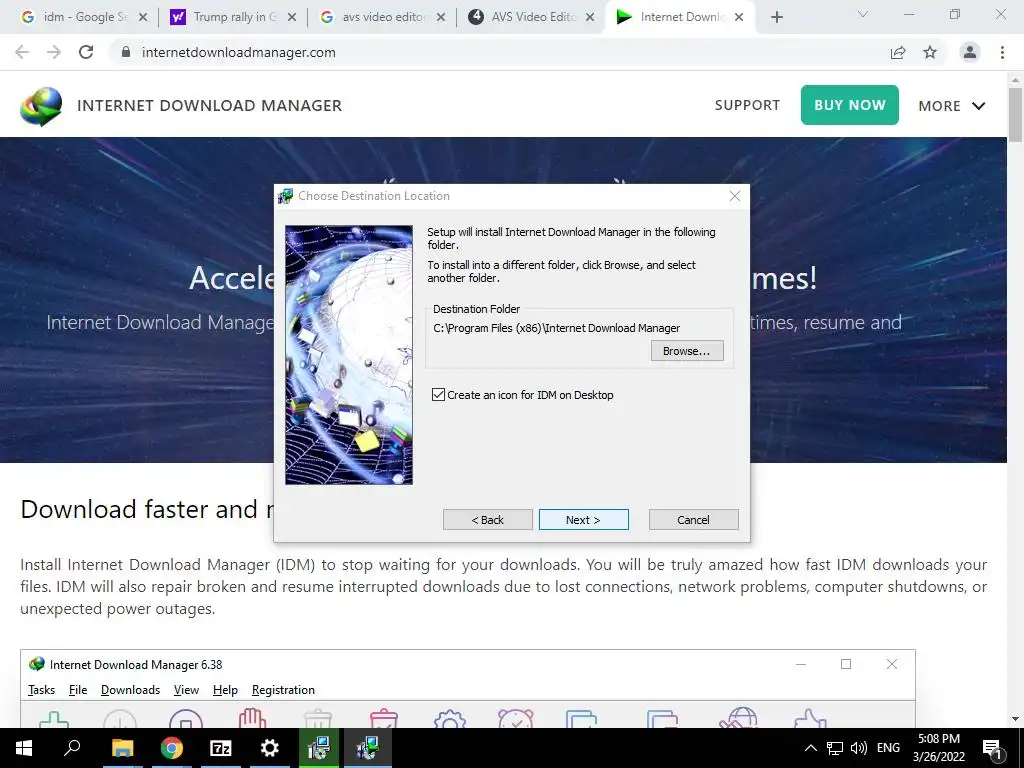
Task: Open File menu in IDM screenshot
Action: click(x=78, y=690)
